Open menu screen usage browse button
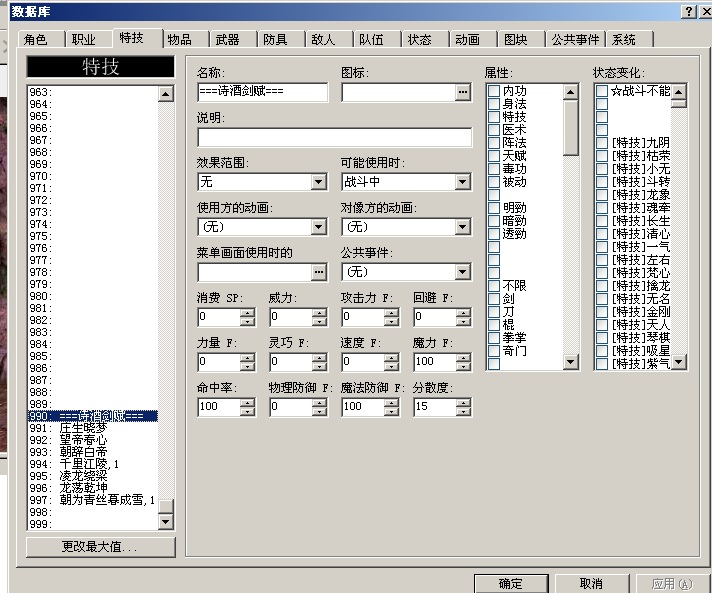This screenshot has height=593, width=712. (319, 272)
